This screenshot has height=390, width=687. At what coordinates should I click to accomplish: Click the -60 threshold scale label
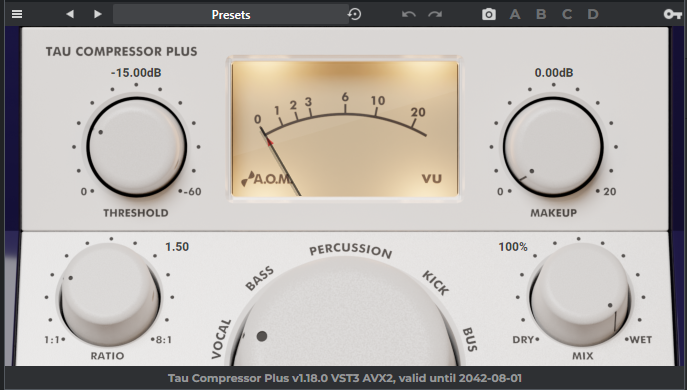click(192, 191)
